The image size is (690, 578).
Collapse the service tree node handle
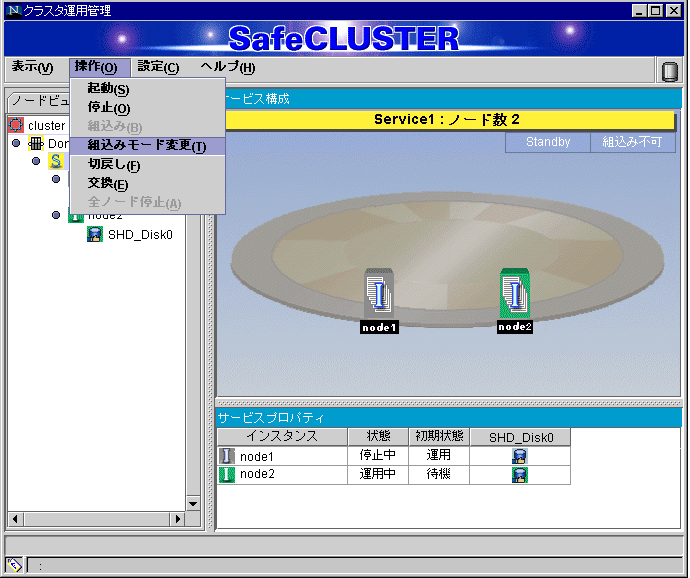click(36, 161)
